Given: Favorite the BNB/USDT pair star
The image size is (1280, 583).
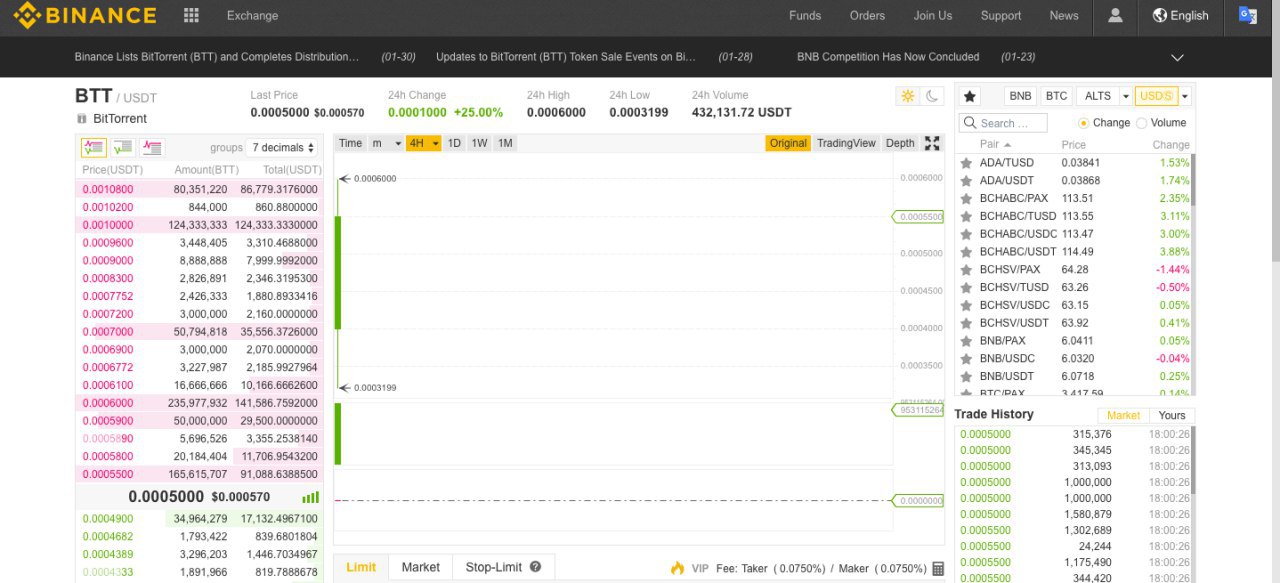Looking at the screenshot, I should pyautogui.click(x=966, y=377).
